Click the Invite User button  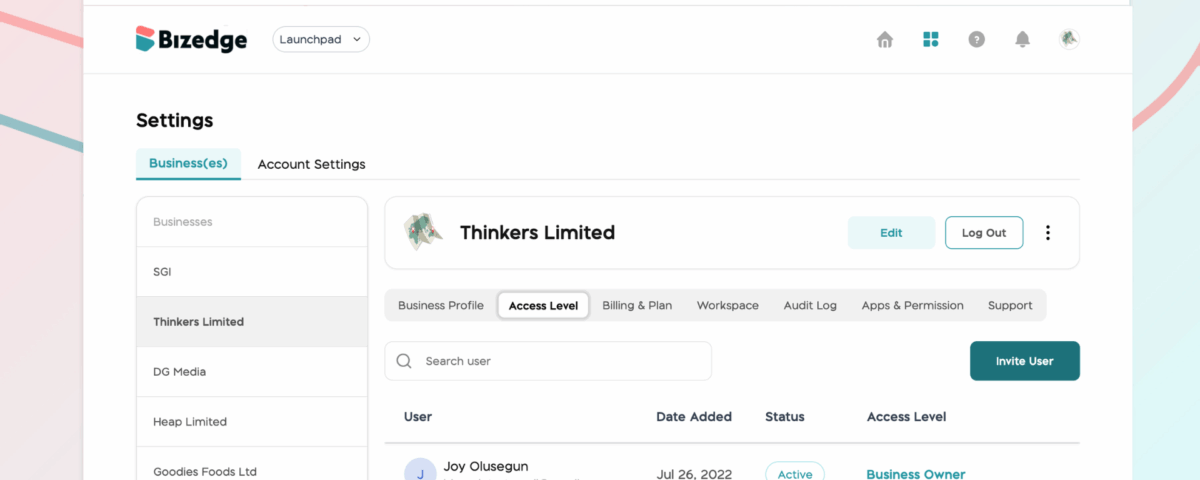(x=1025, y=361)
